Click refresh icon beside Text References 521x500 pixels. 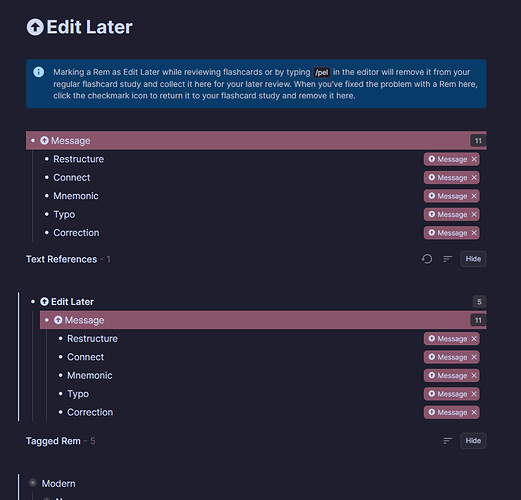coord(427,259)
